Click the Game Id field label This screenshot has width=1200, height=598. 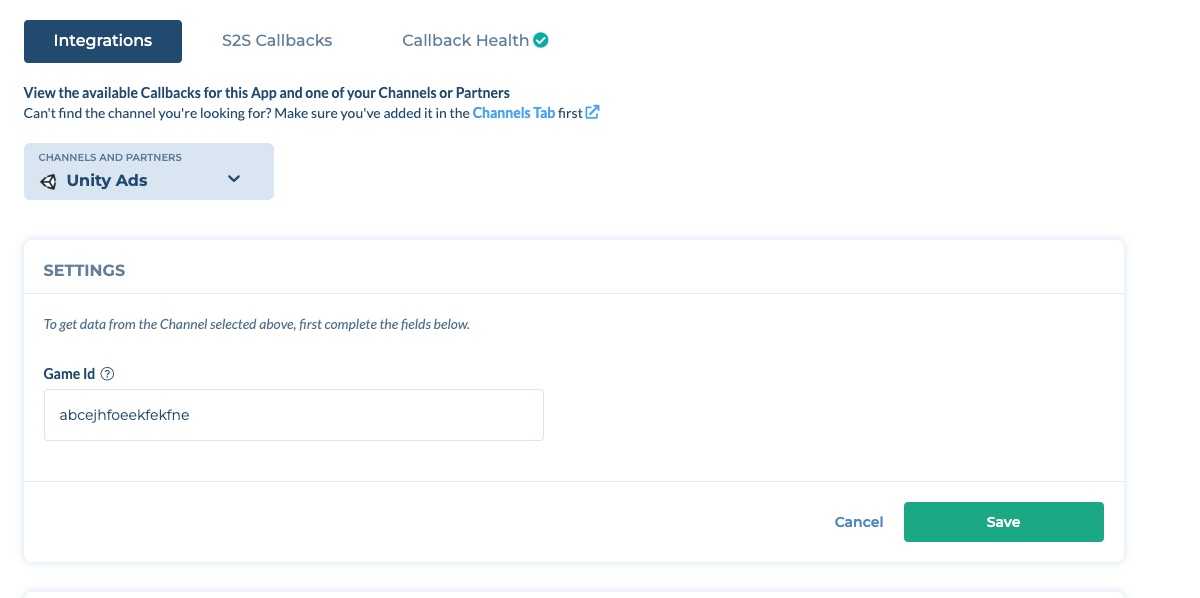69,374
